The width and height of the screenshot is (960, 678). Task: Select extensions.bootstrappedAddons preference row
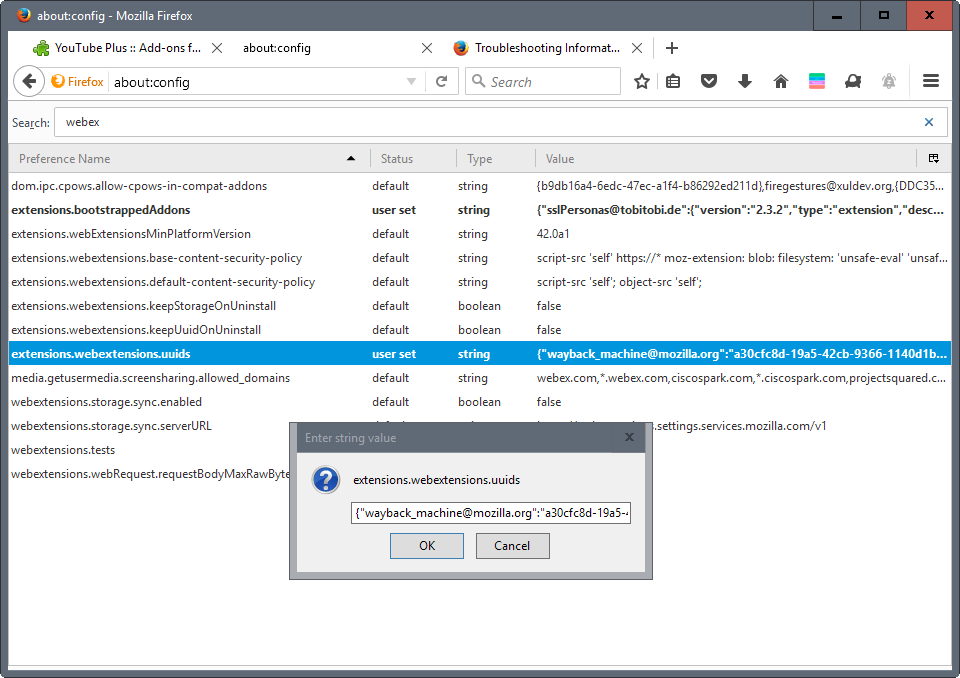480,209
